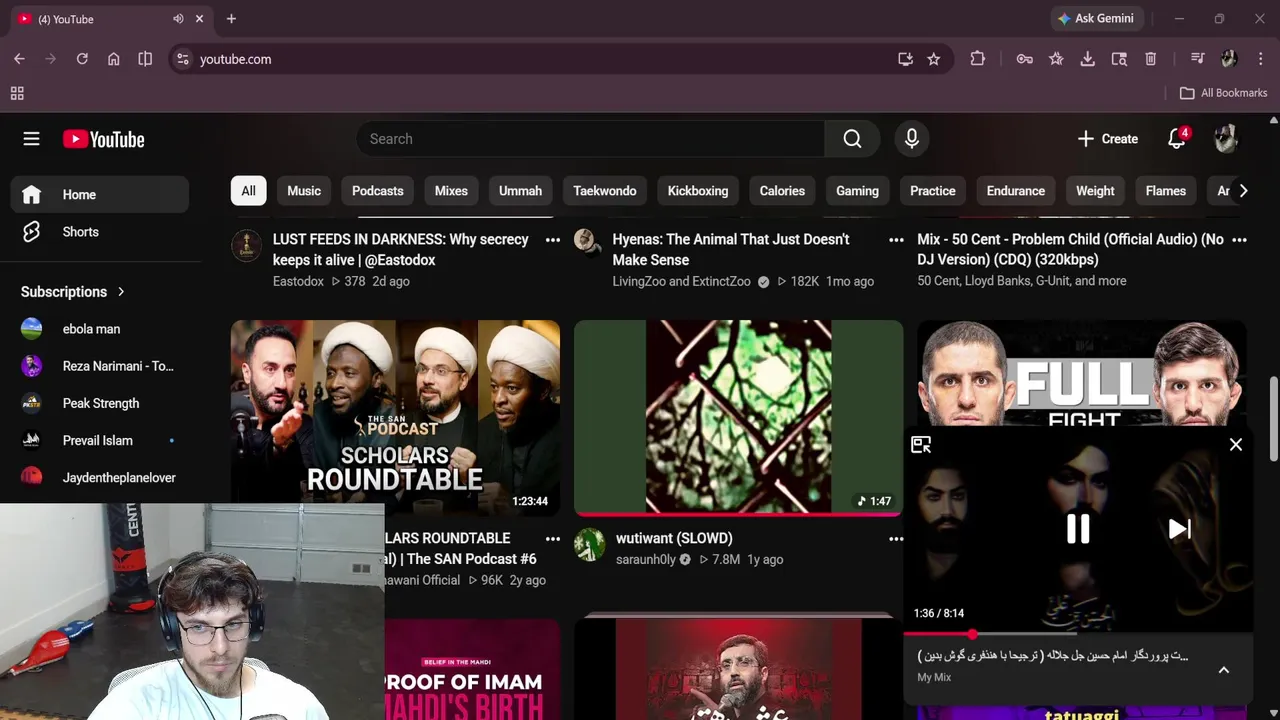Screen dimensions: 1280x720
Task: Open Prevail Islam subscription
Action: tap(100, 440)
